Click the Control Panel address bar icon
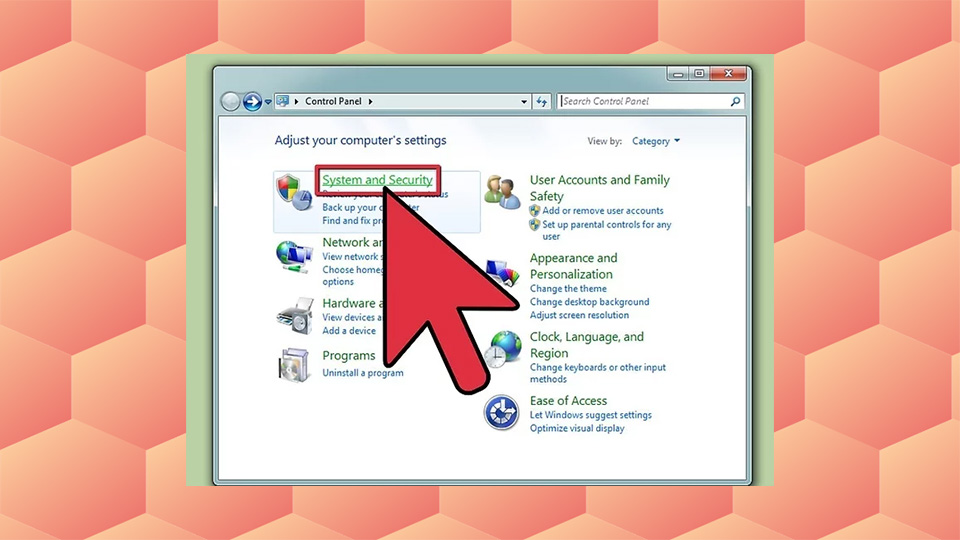This screenshot has width=960, height=540. pyautogui.click(x=282, y=102)
